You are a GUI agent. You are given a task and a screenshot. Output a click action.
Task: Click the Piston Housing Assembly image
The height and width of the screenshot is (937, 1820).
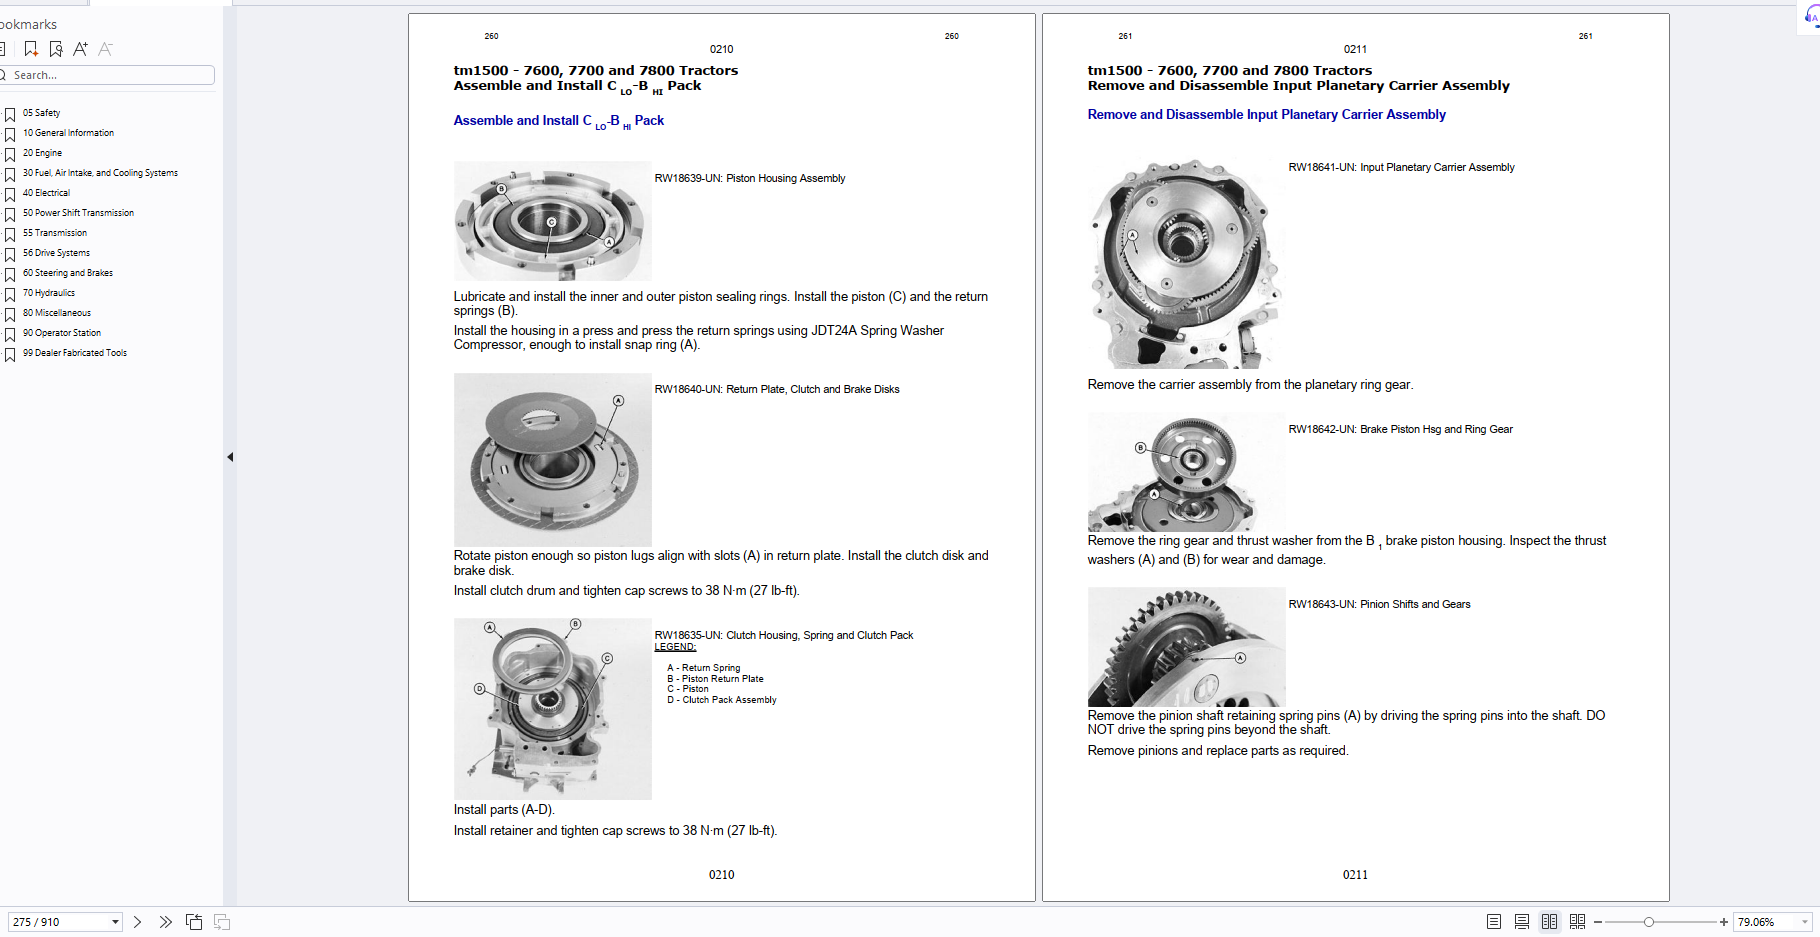552,221
